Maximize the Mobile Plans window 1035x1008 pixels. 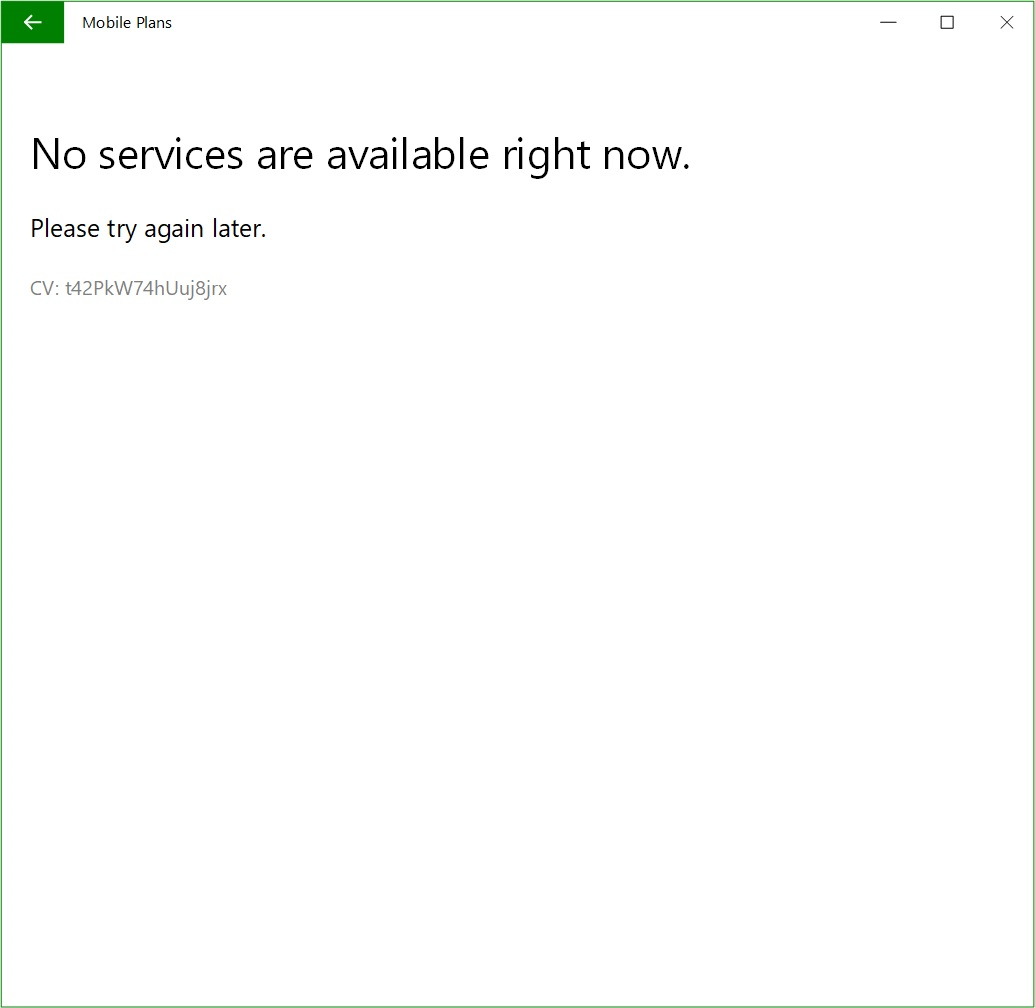point(947,22)
